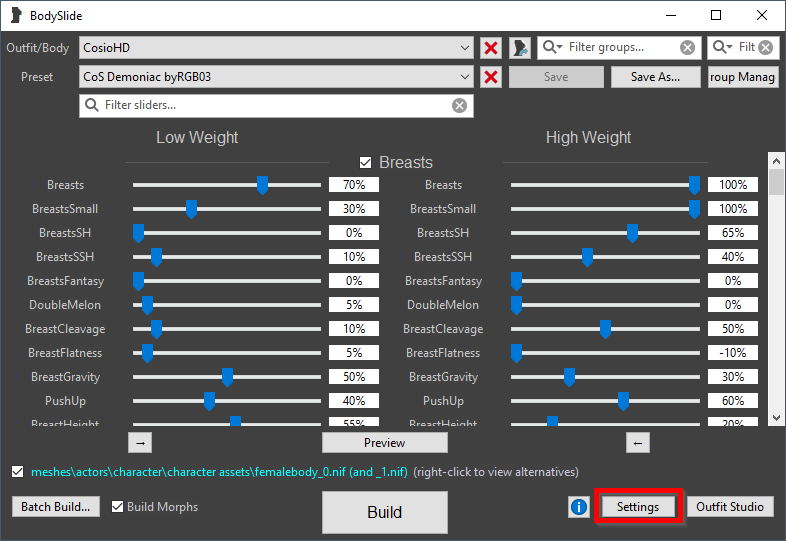Clear the outfit filter field
The width and height of the screenshot is (786, 541).
(x=765, y=48)
